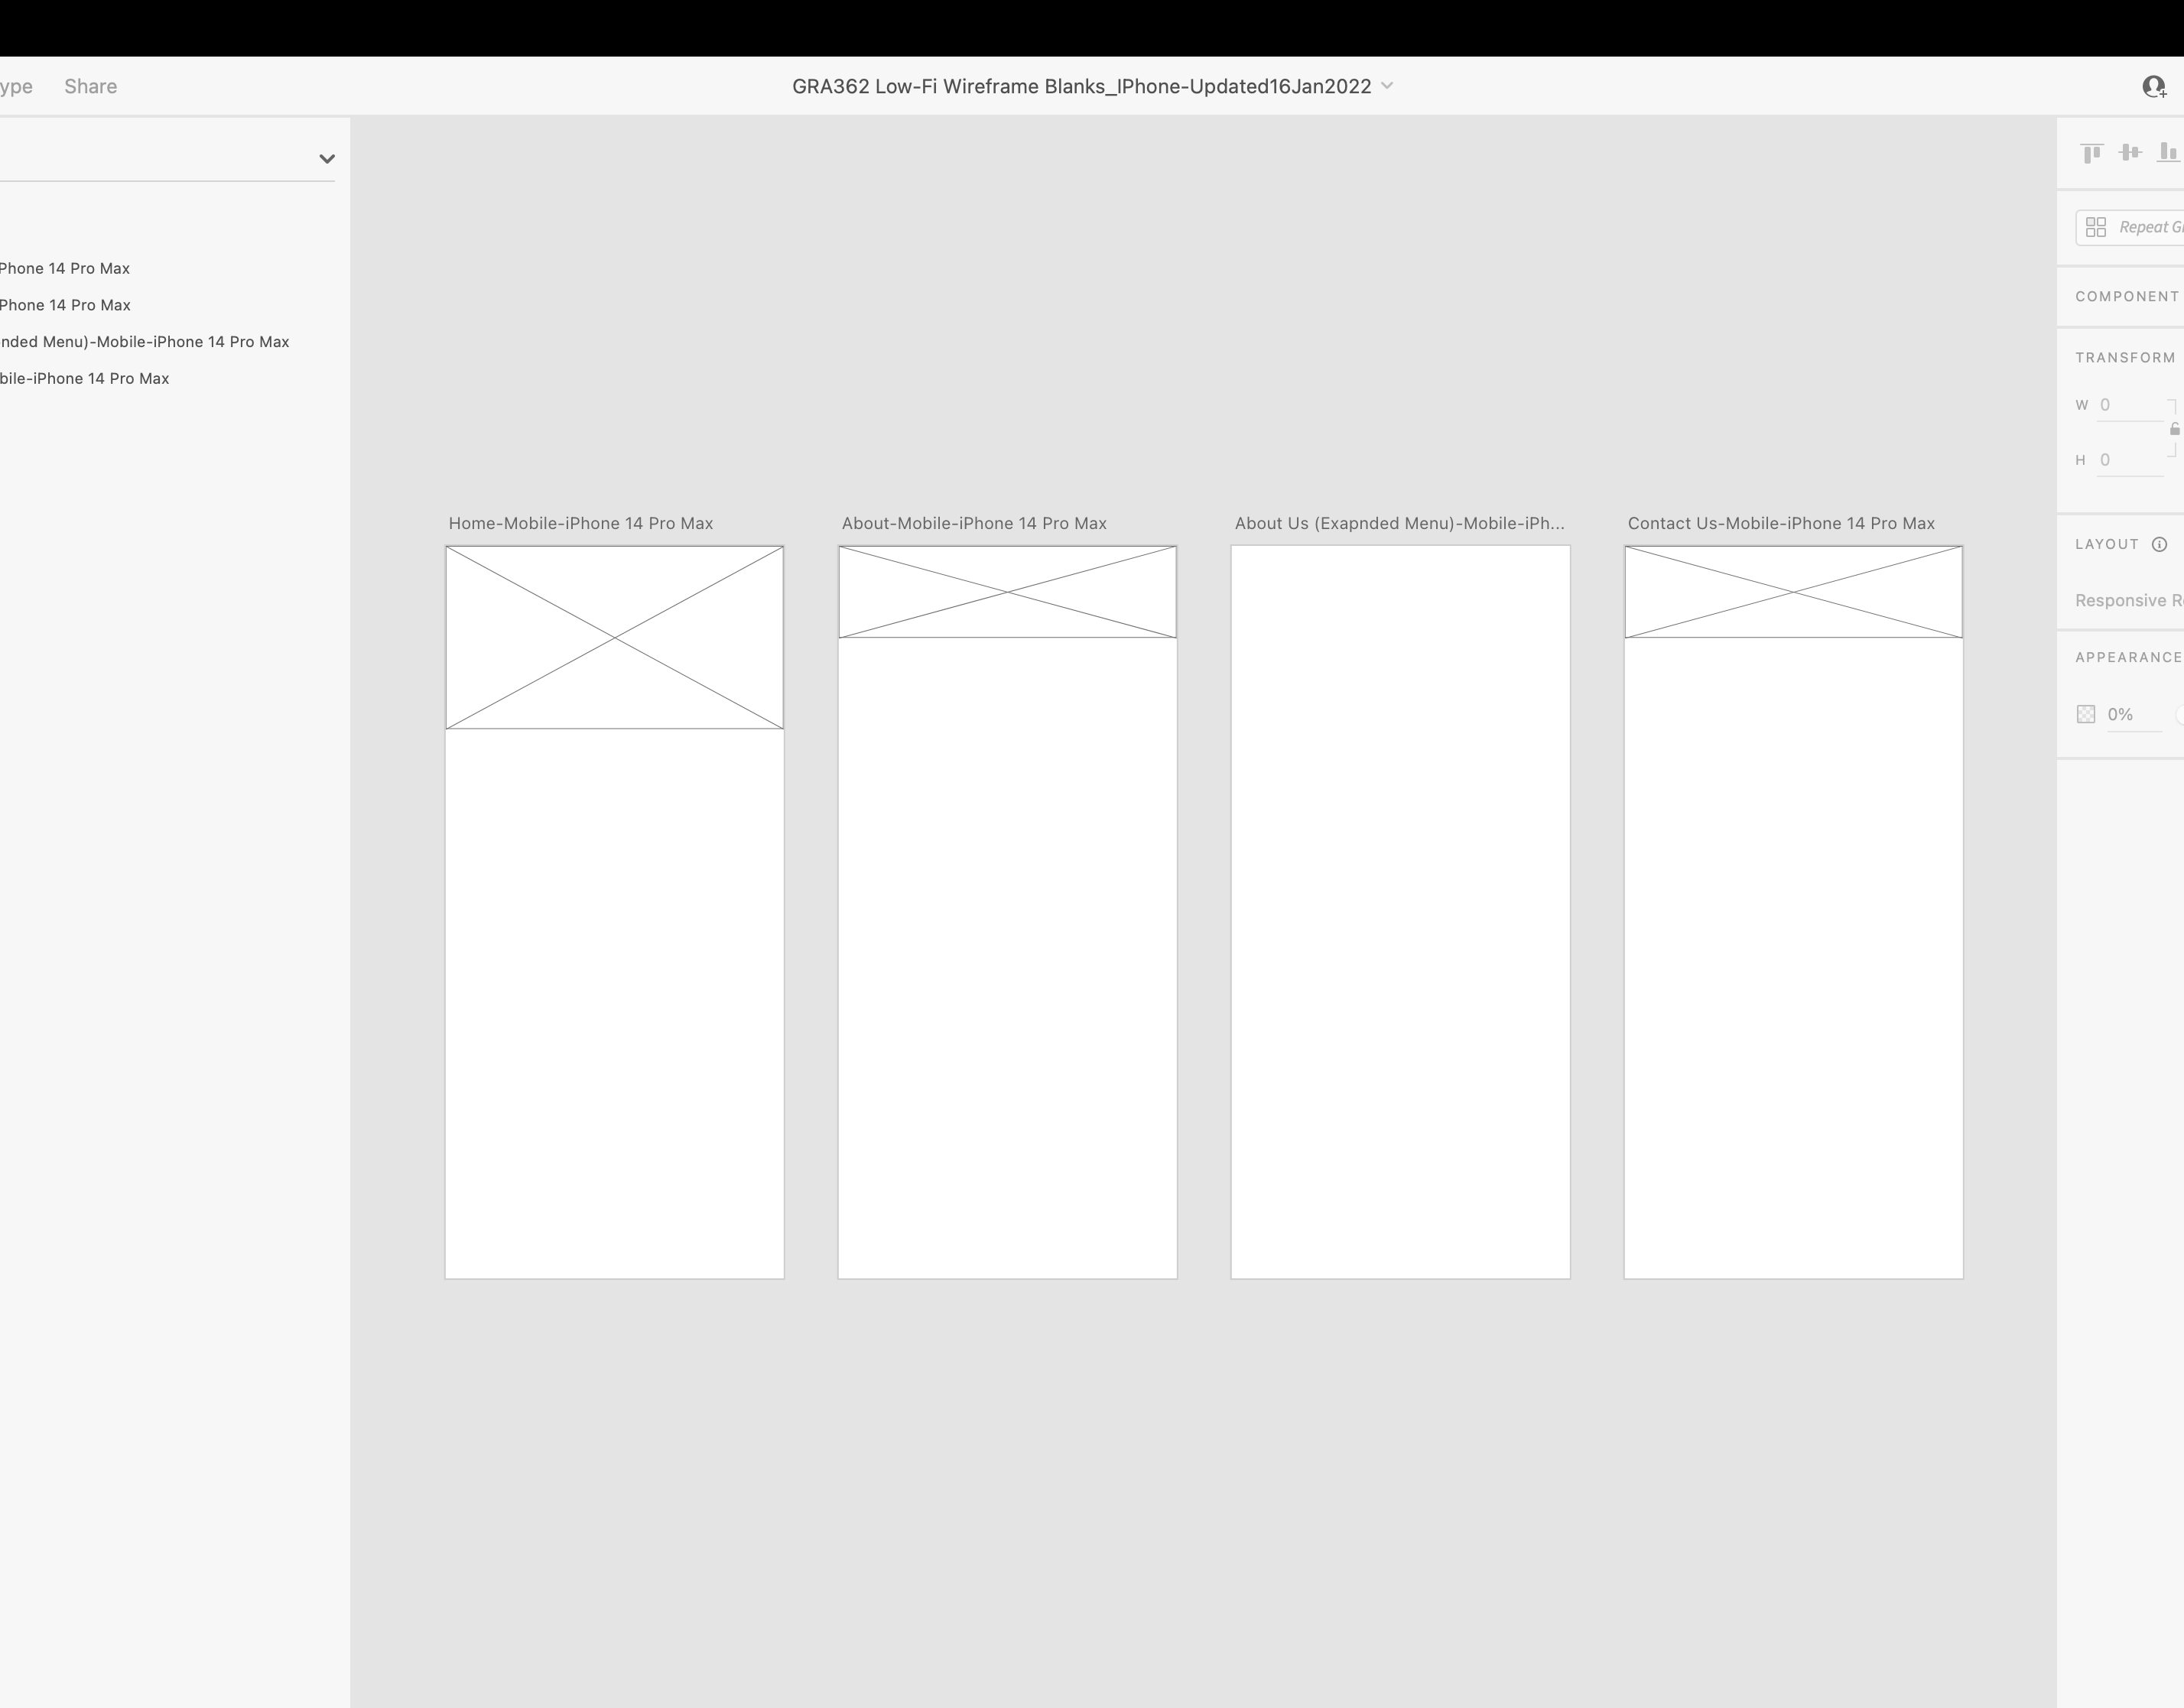The height and width of the screenshot is (1708, 2184).
Task: Open the document title dropdown arrow
Action: (x=1387, y=86)
